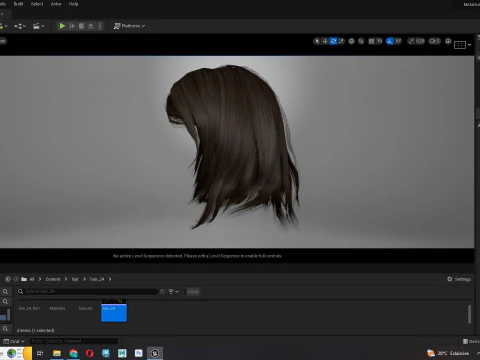
Task: Open the Blueprints toolbar dropdown
Action: (x=20, y=26)
